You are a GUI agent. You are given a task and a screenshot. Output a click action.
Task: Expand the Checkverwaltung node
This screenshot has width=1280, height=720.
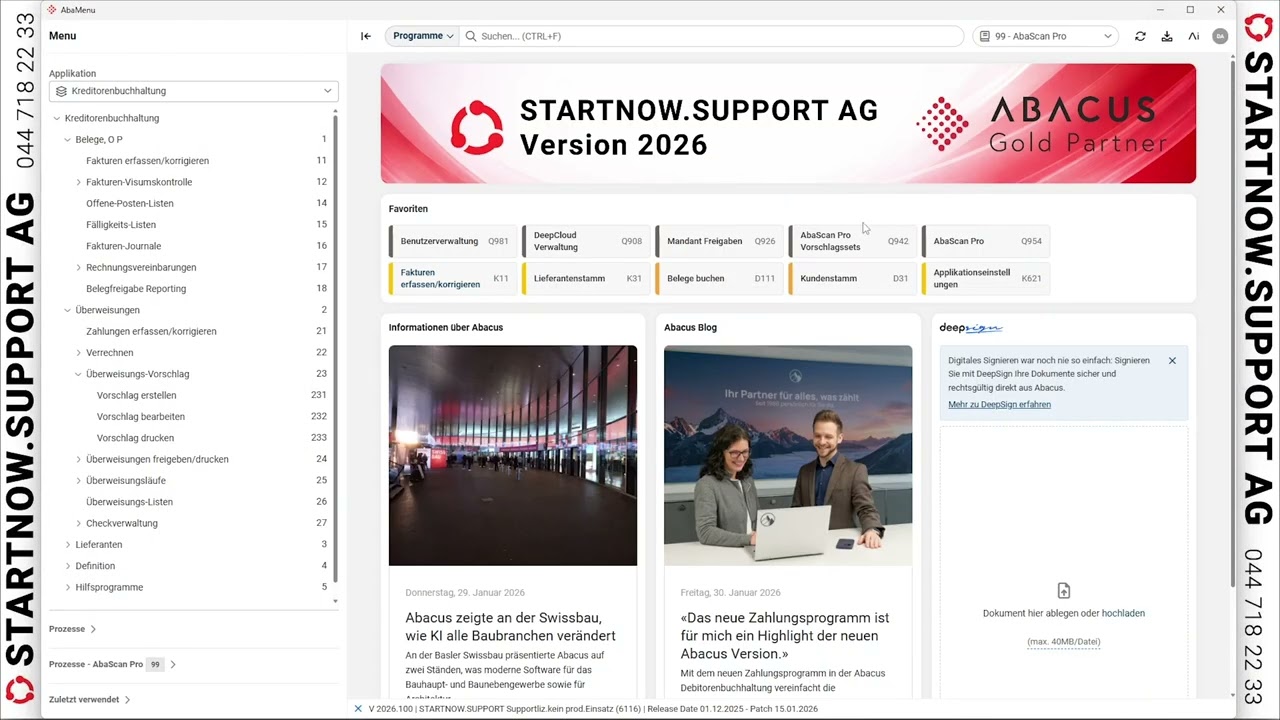(x=79, y=524)
